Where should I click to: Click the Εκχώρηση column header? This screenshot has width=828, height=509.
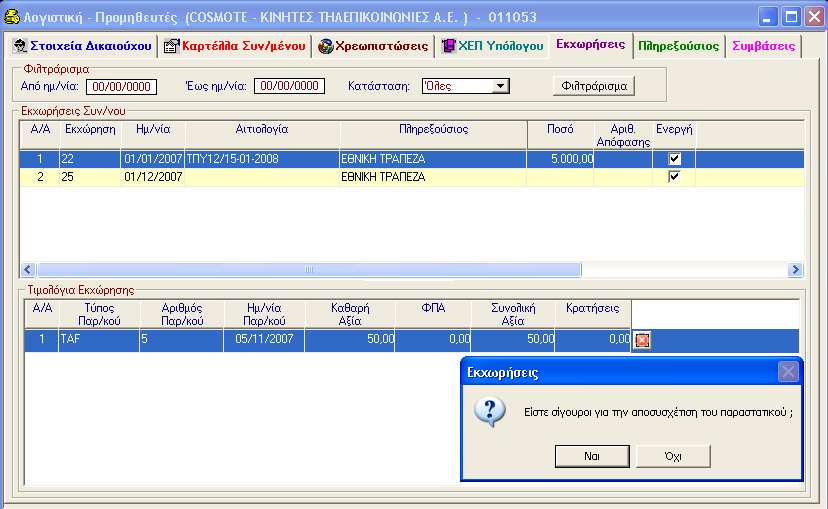pyautogui.click(x=90, y=135)
